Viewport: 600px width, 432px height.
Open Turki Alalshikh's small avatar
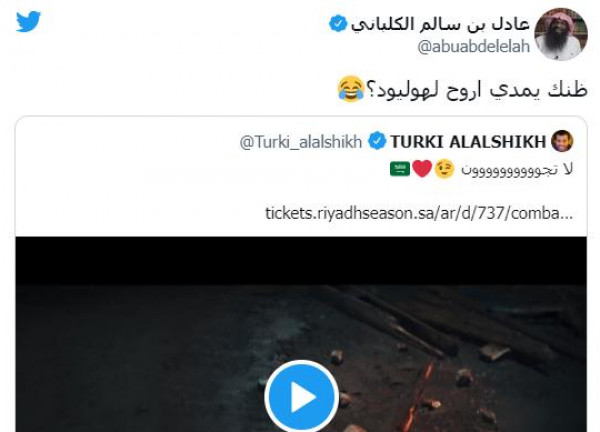point(562,141)
